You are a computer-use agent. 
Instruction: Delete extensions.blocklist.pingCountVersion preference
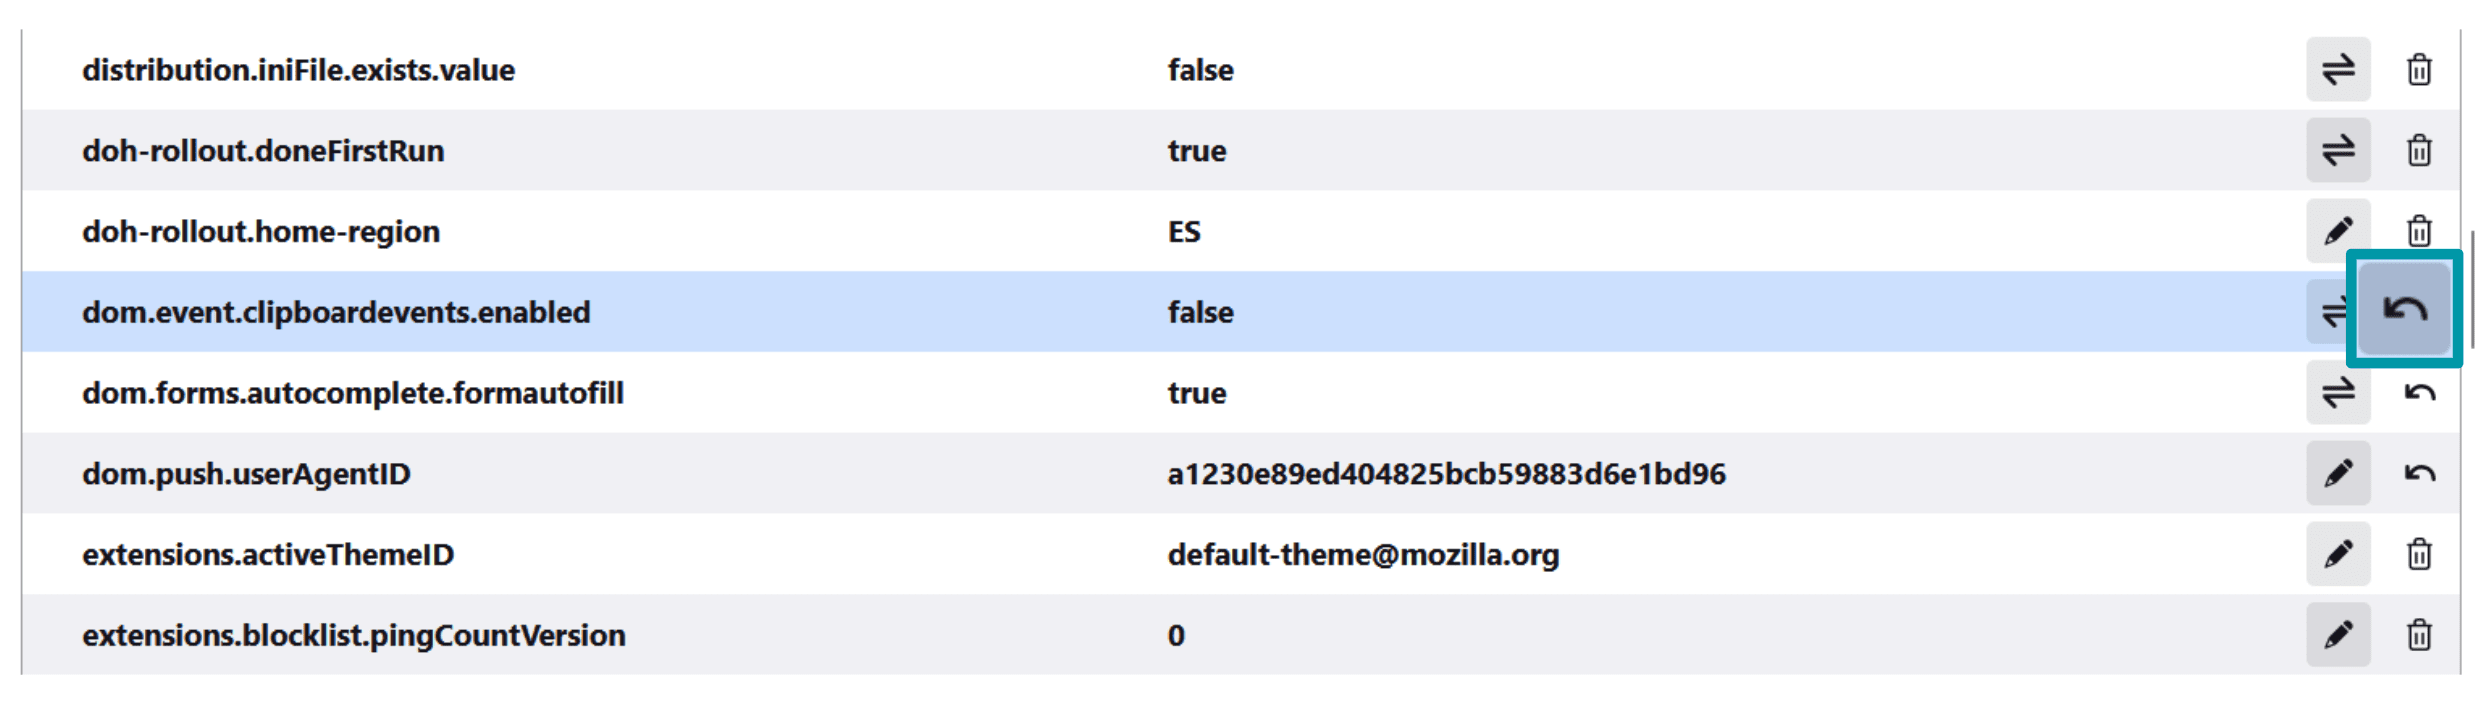(2419, 635)
